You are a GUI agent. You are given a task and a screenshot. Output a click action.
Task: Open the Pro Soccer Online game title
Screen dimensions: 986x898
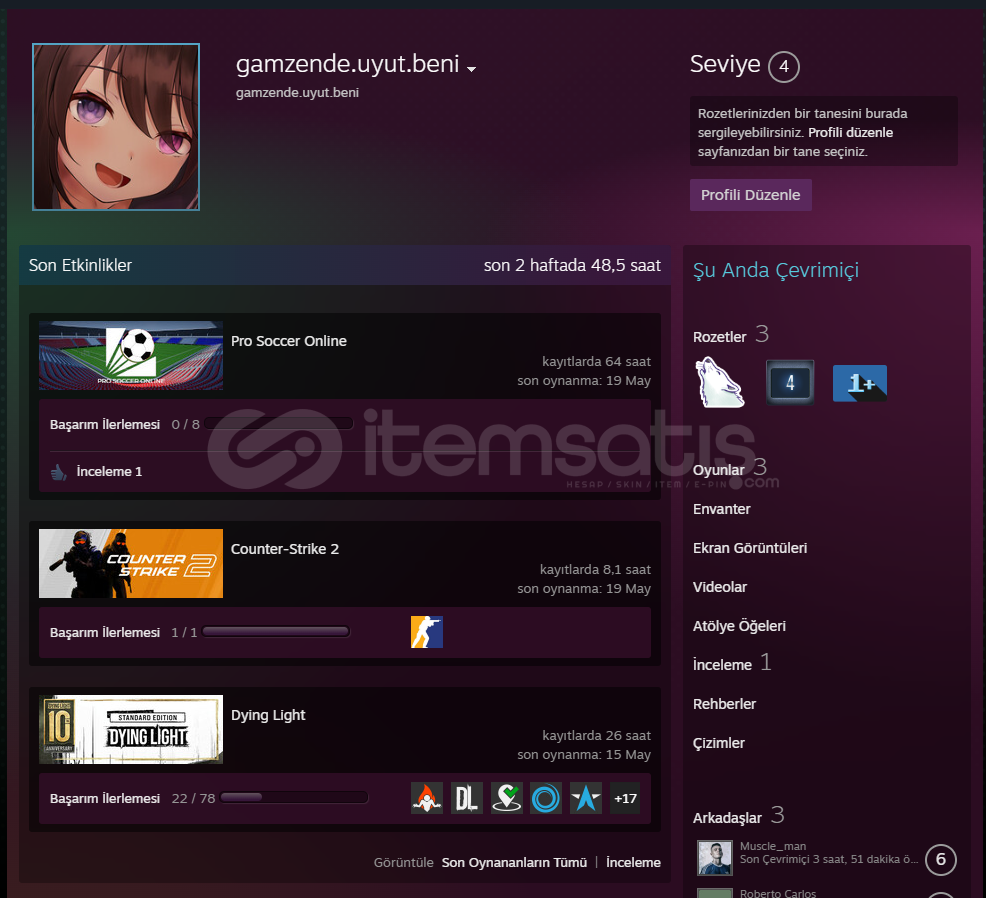[289, 341]
